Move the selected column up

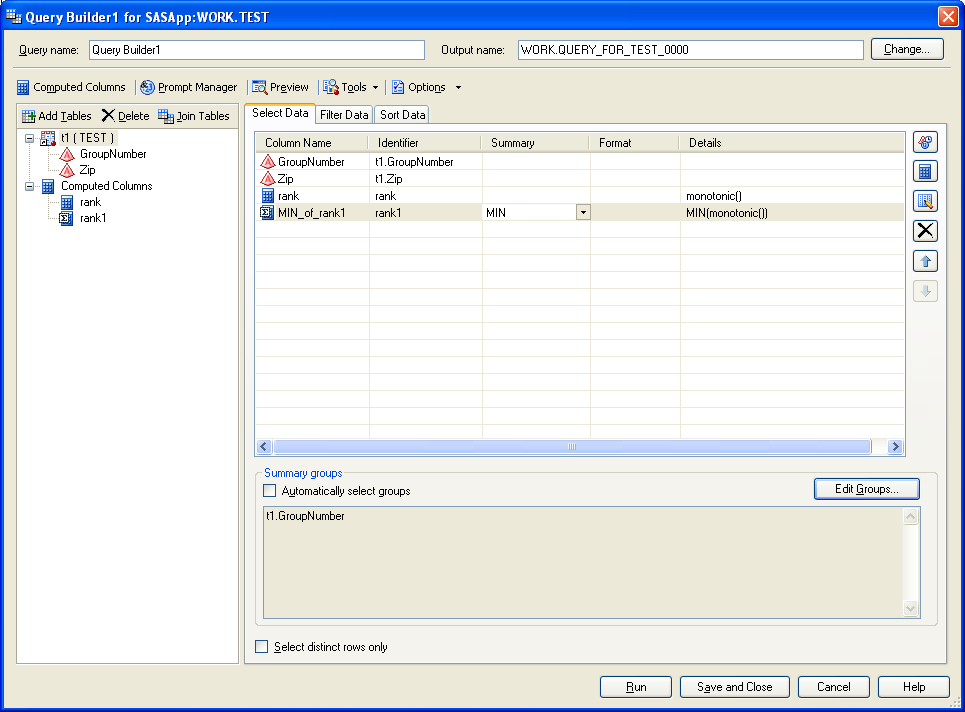[925, 261]
